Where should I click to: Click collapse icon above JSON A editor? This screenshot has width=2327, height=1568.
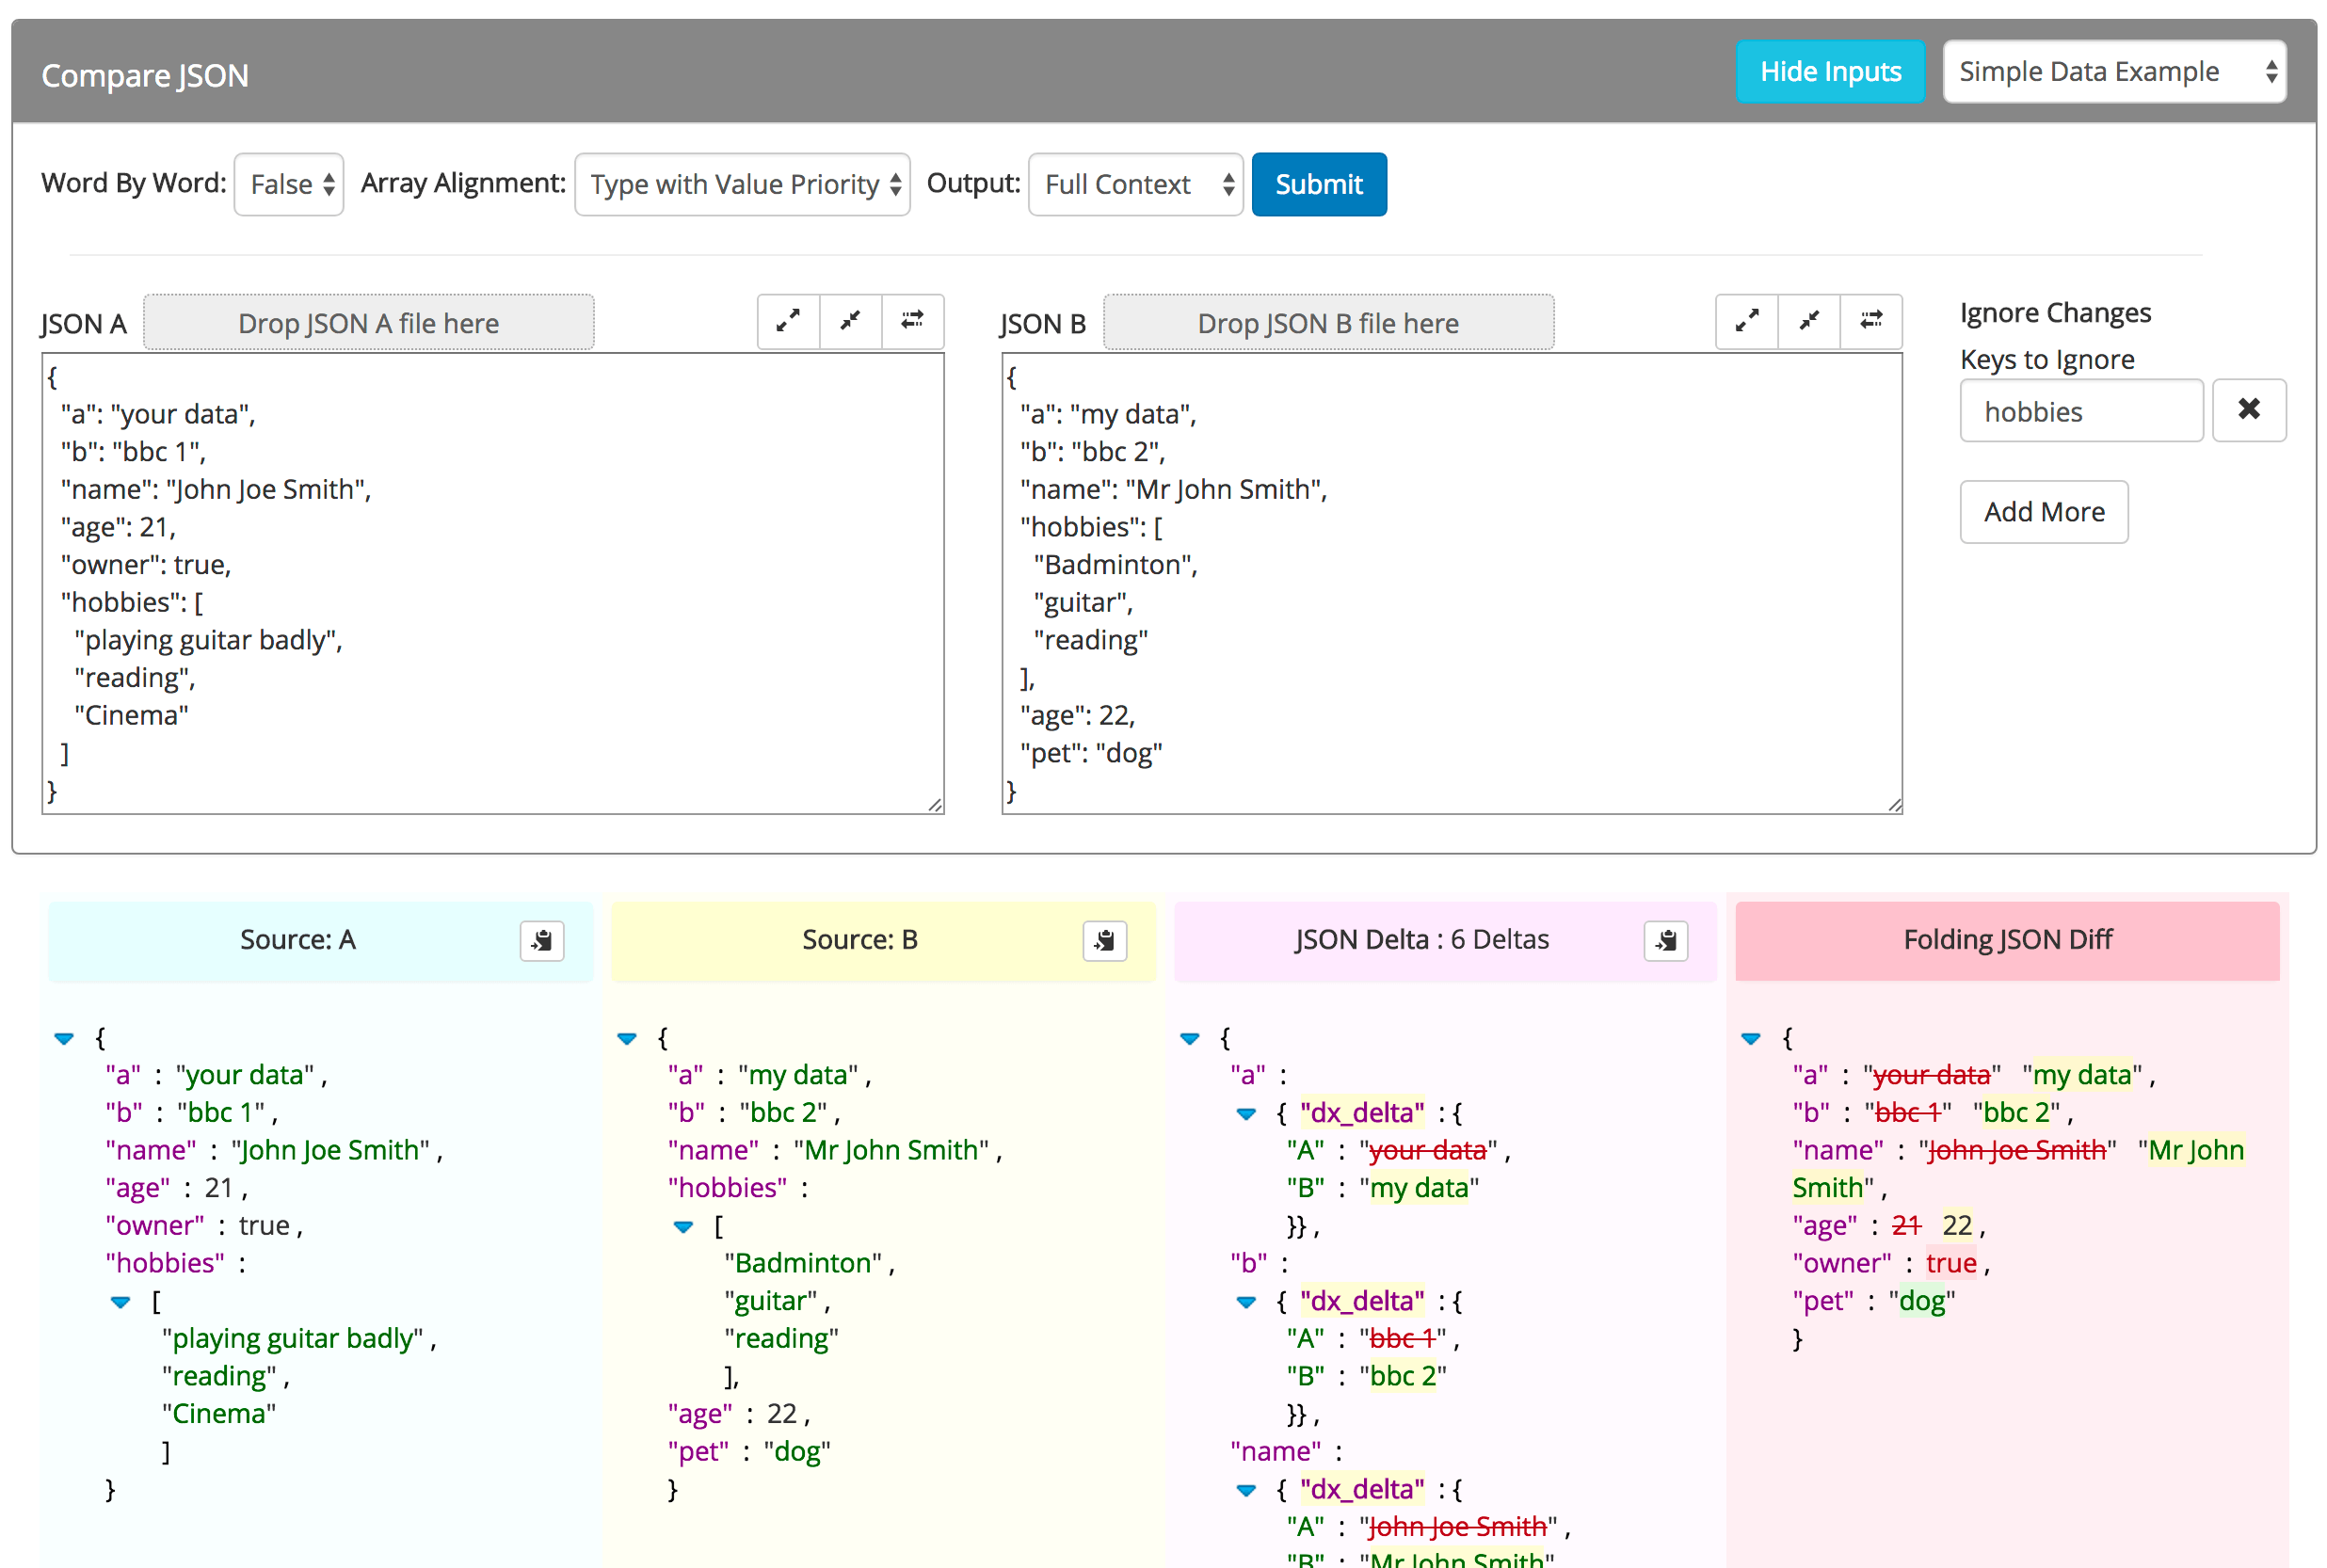(x=850, y=321)
